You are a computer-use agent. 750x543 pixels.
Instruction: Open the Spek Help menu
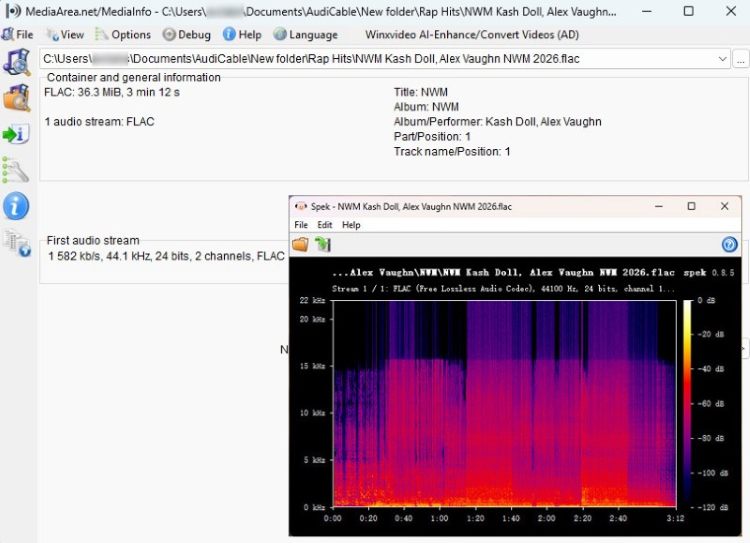coord(351,225)
